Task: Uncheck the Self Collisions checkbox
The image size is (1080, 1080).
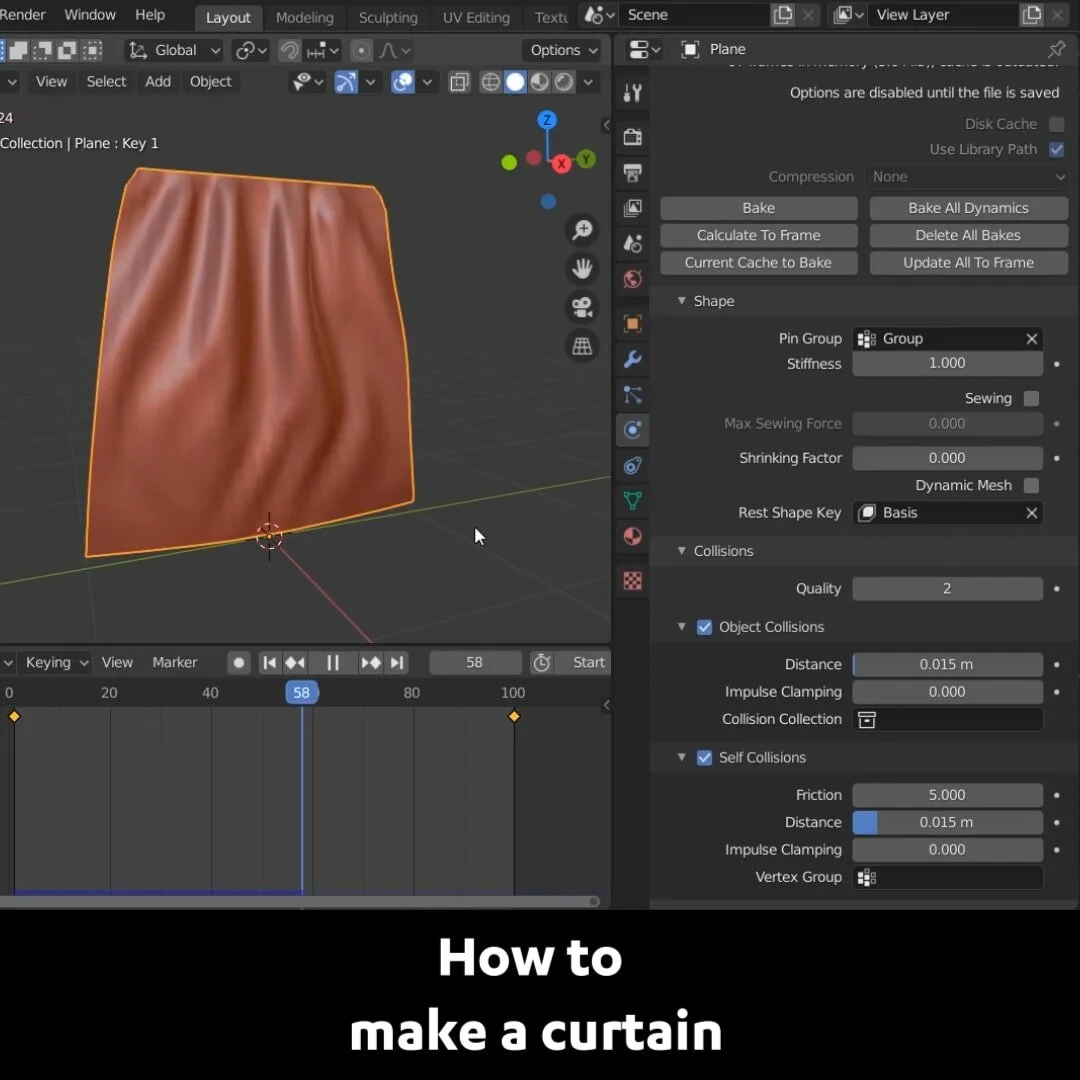Action: click(702, 757)
